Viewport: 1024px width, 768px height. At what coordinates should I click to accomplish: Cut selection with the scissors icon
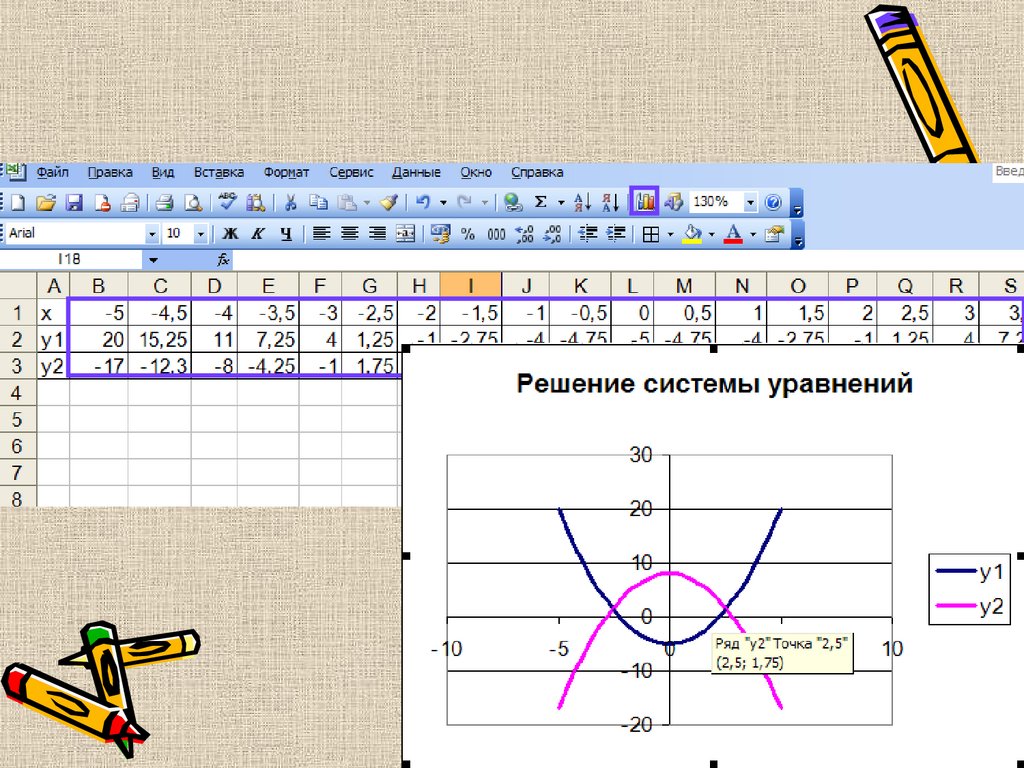(290, 203)
